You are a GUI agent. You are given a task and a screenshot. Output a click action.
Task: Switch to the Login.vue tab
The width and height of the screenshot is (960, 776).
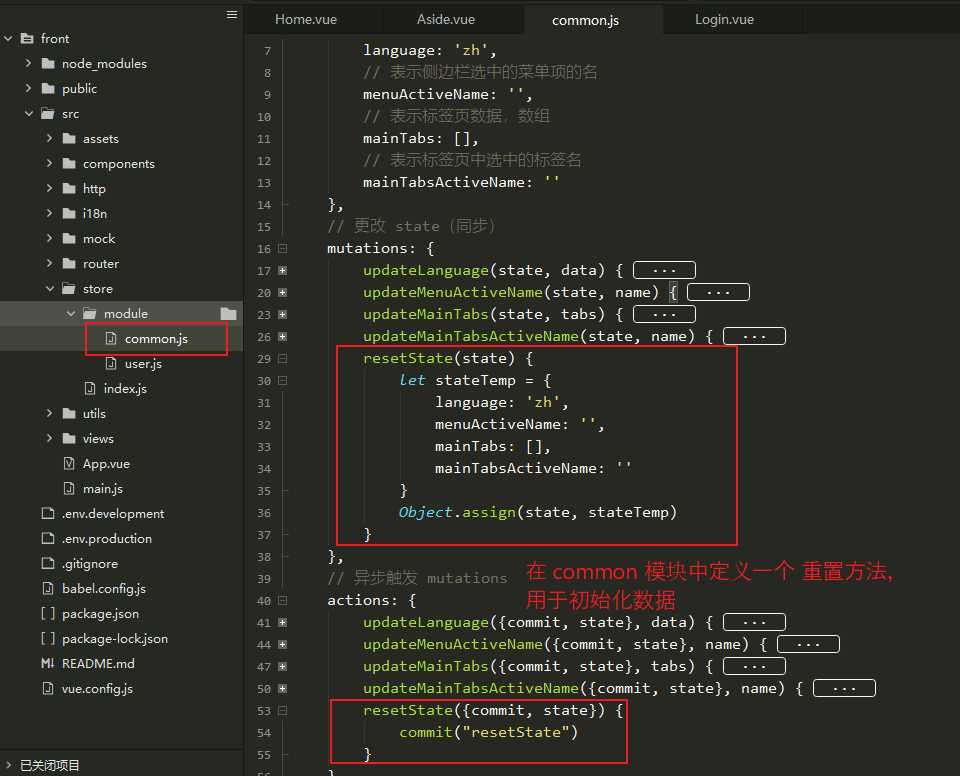point(724,20)
